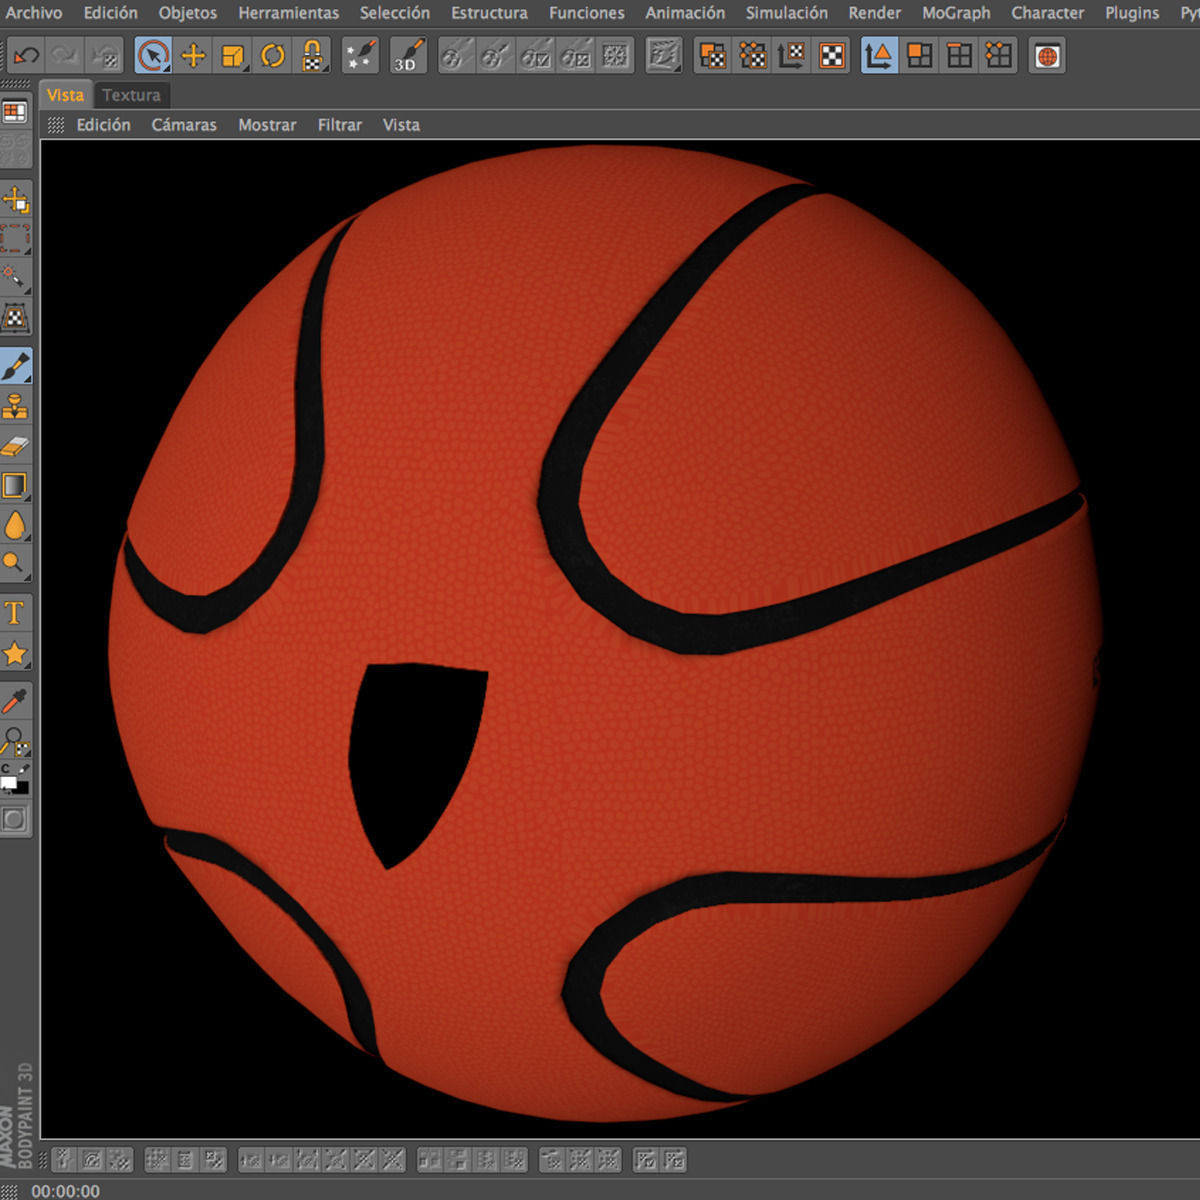Open the Selección menu
The image size is (1200, 1200).
[x=395, y=13]
